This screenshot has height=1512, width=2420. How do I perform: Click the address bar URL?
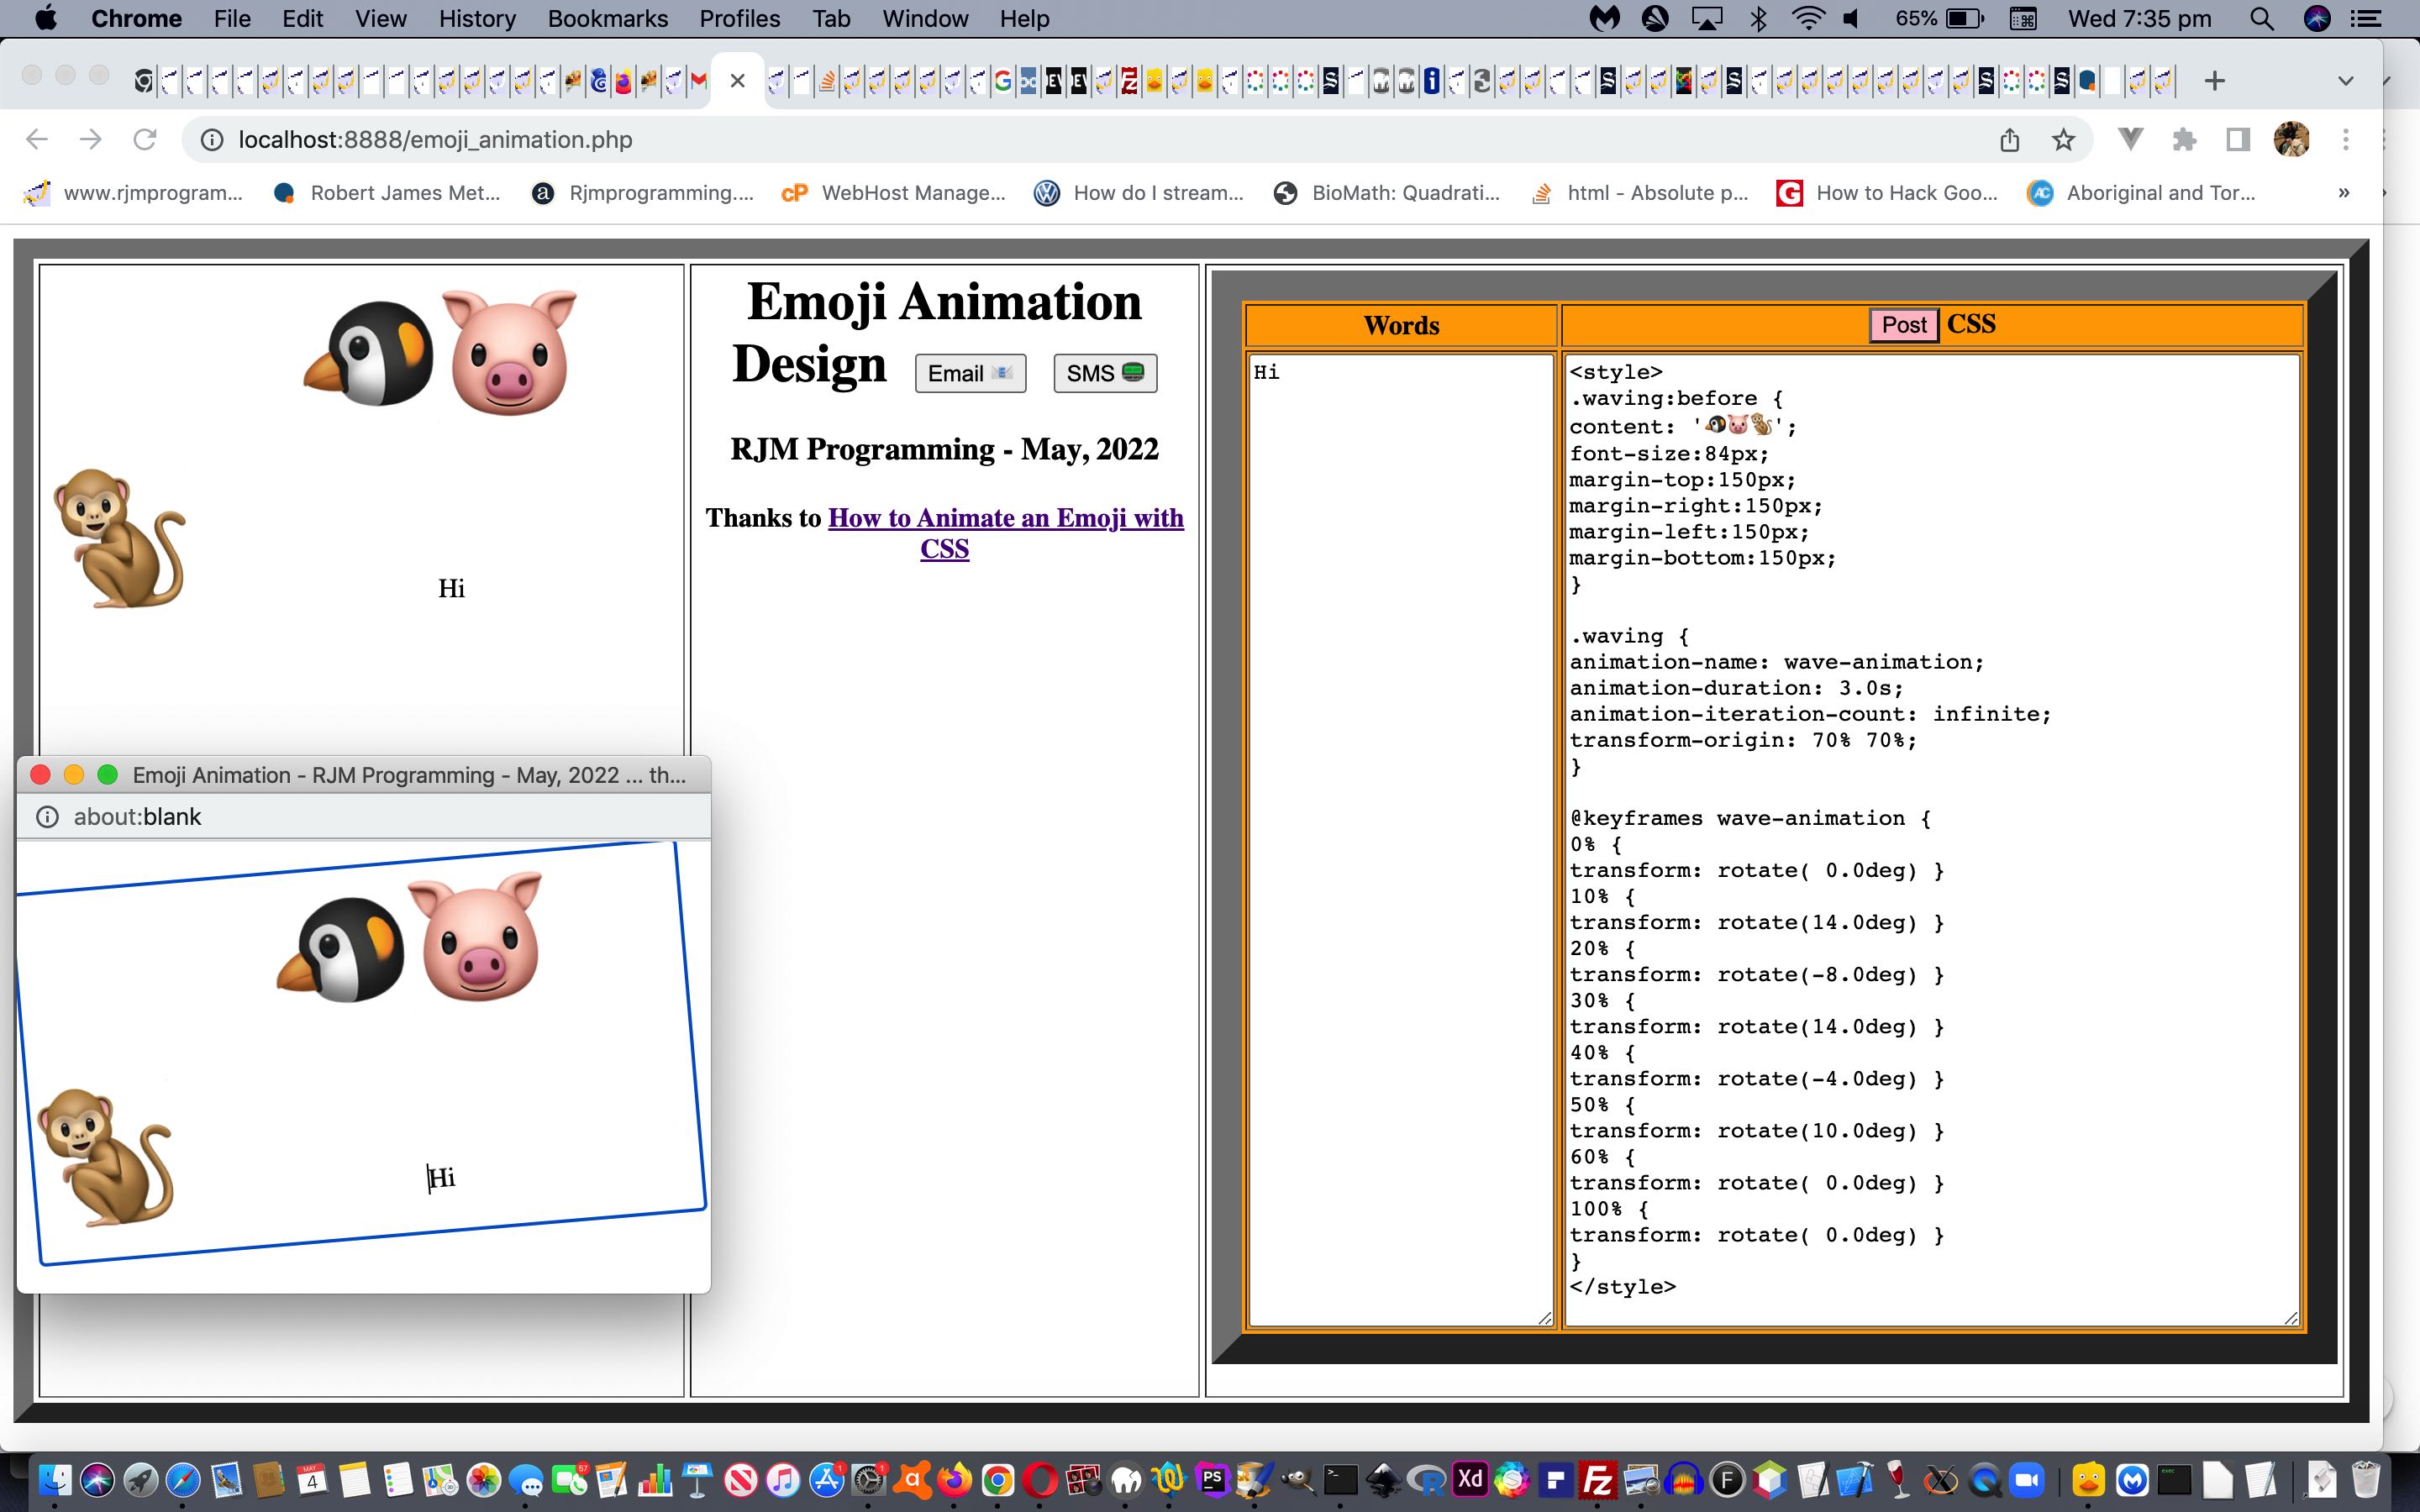coord(435,139)
